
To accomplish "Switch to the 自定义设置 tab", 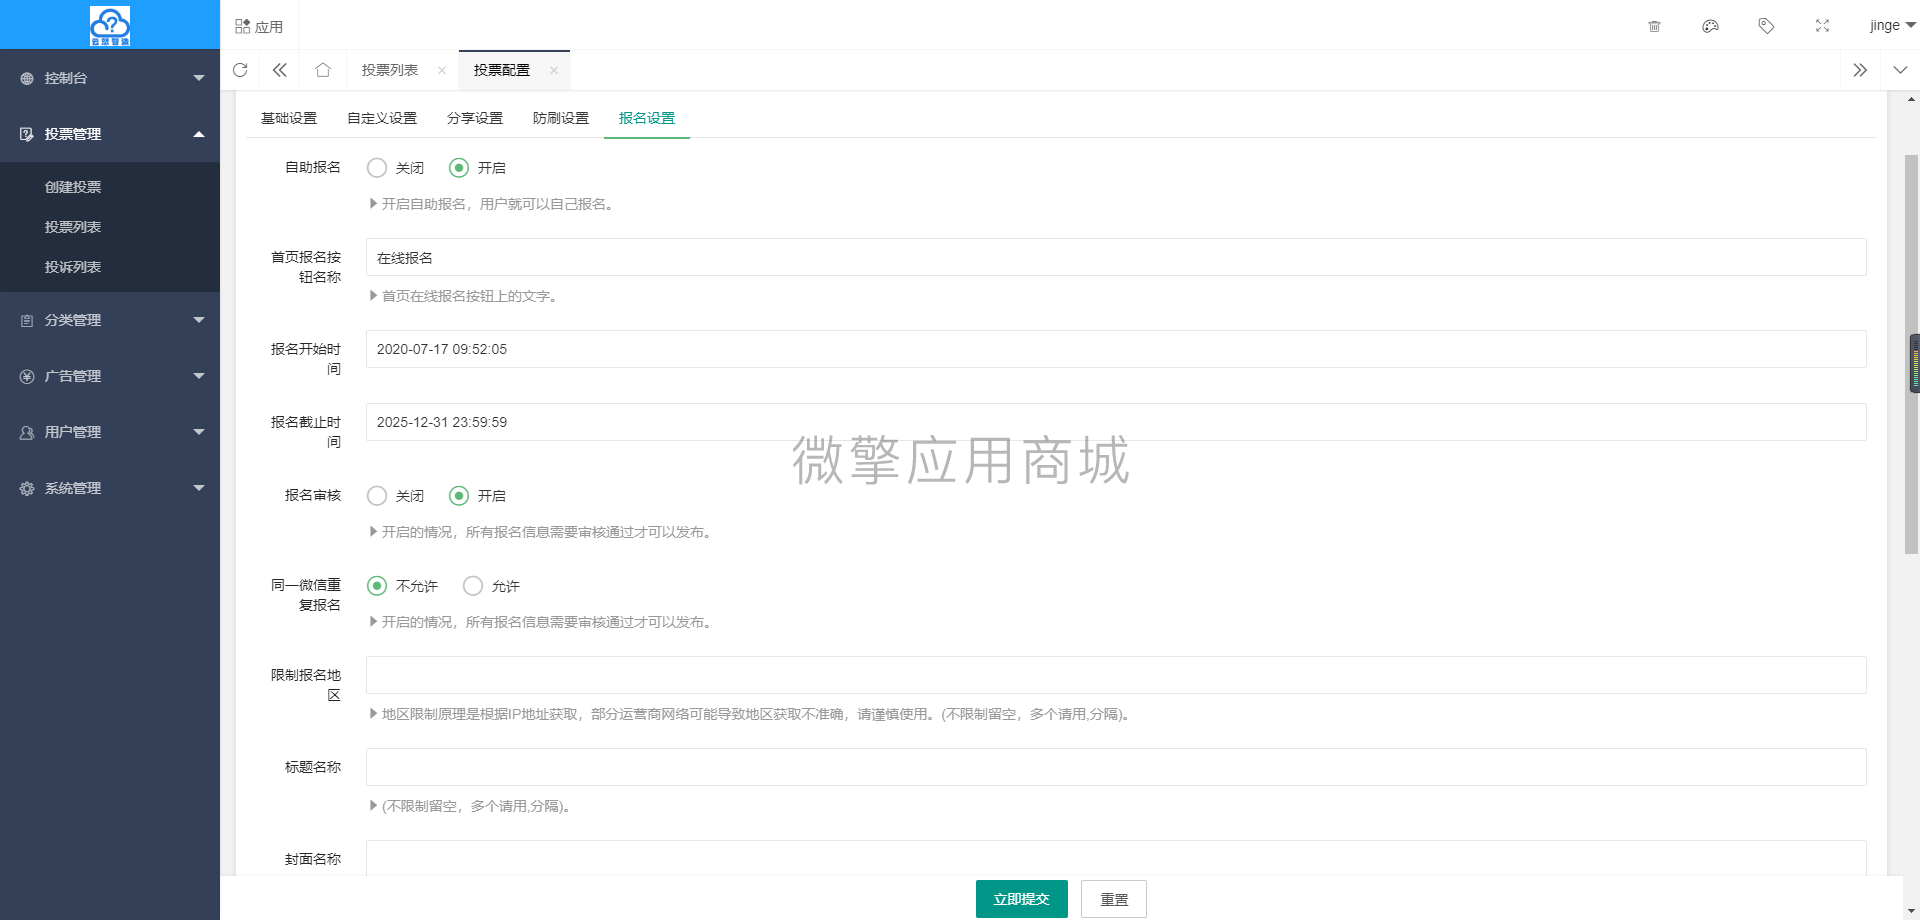I will point(382,118).
